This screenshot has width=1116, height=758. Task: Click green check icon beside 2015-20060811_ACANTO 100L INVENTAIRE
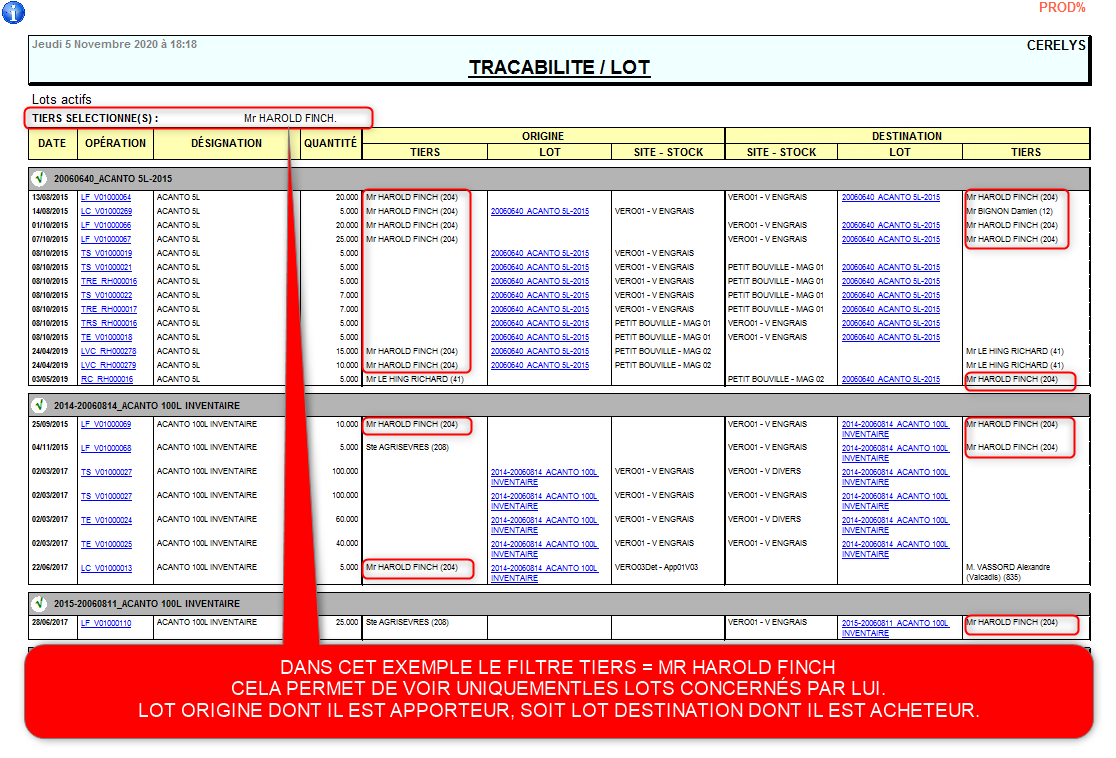pyautogui.click(x=39, y=604)
